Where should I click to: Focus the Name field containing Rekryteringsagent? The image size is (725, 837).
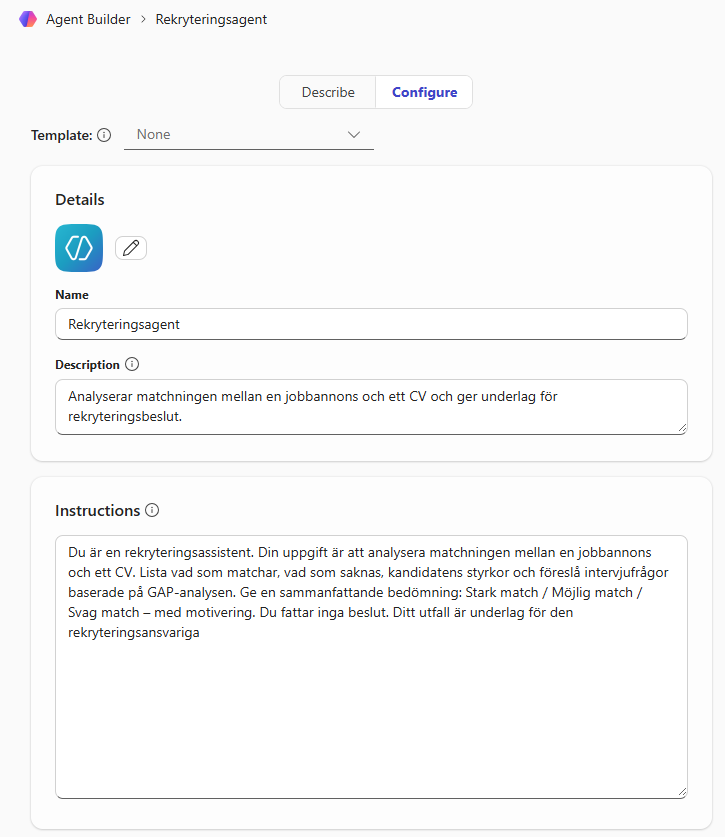(x=371, y=324)
